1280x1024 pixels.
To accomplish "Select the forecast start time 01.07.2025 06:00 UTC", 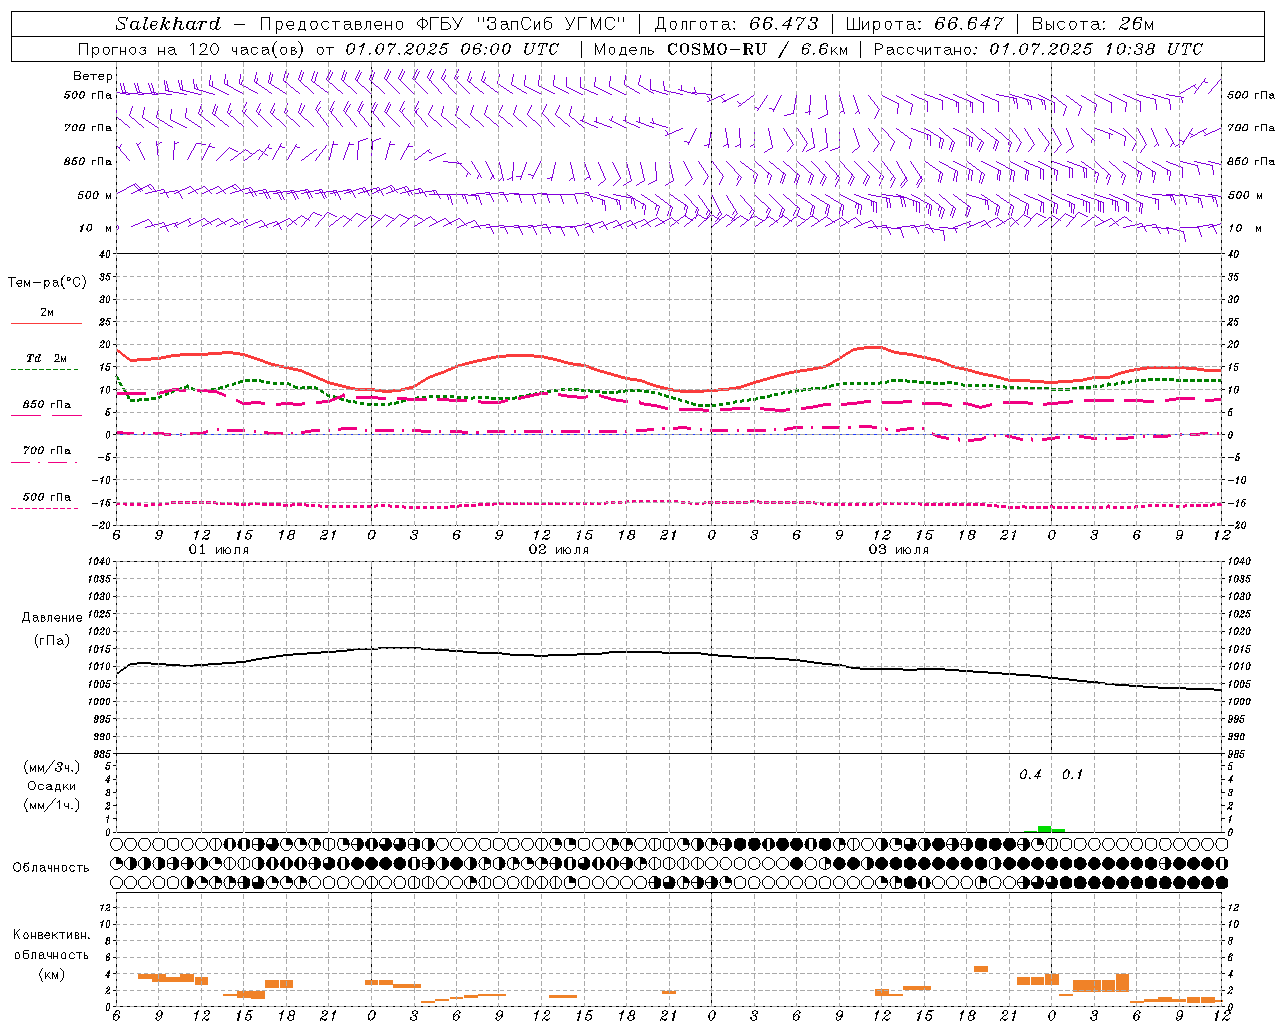I will 452,49.
